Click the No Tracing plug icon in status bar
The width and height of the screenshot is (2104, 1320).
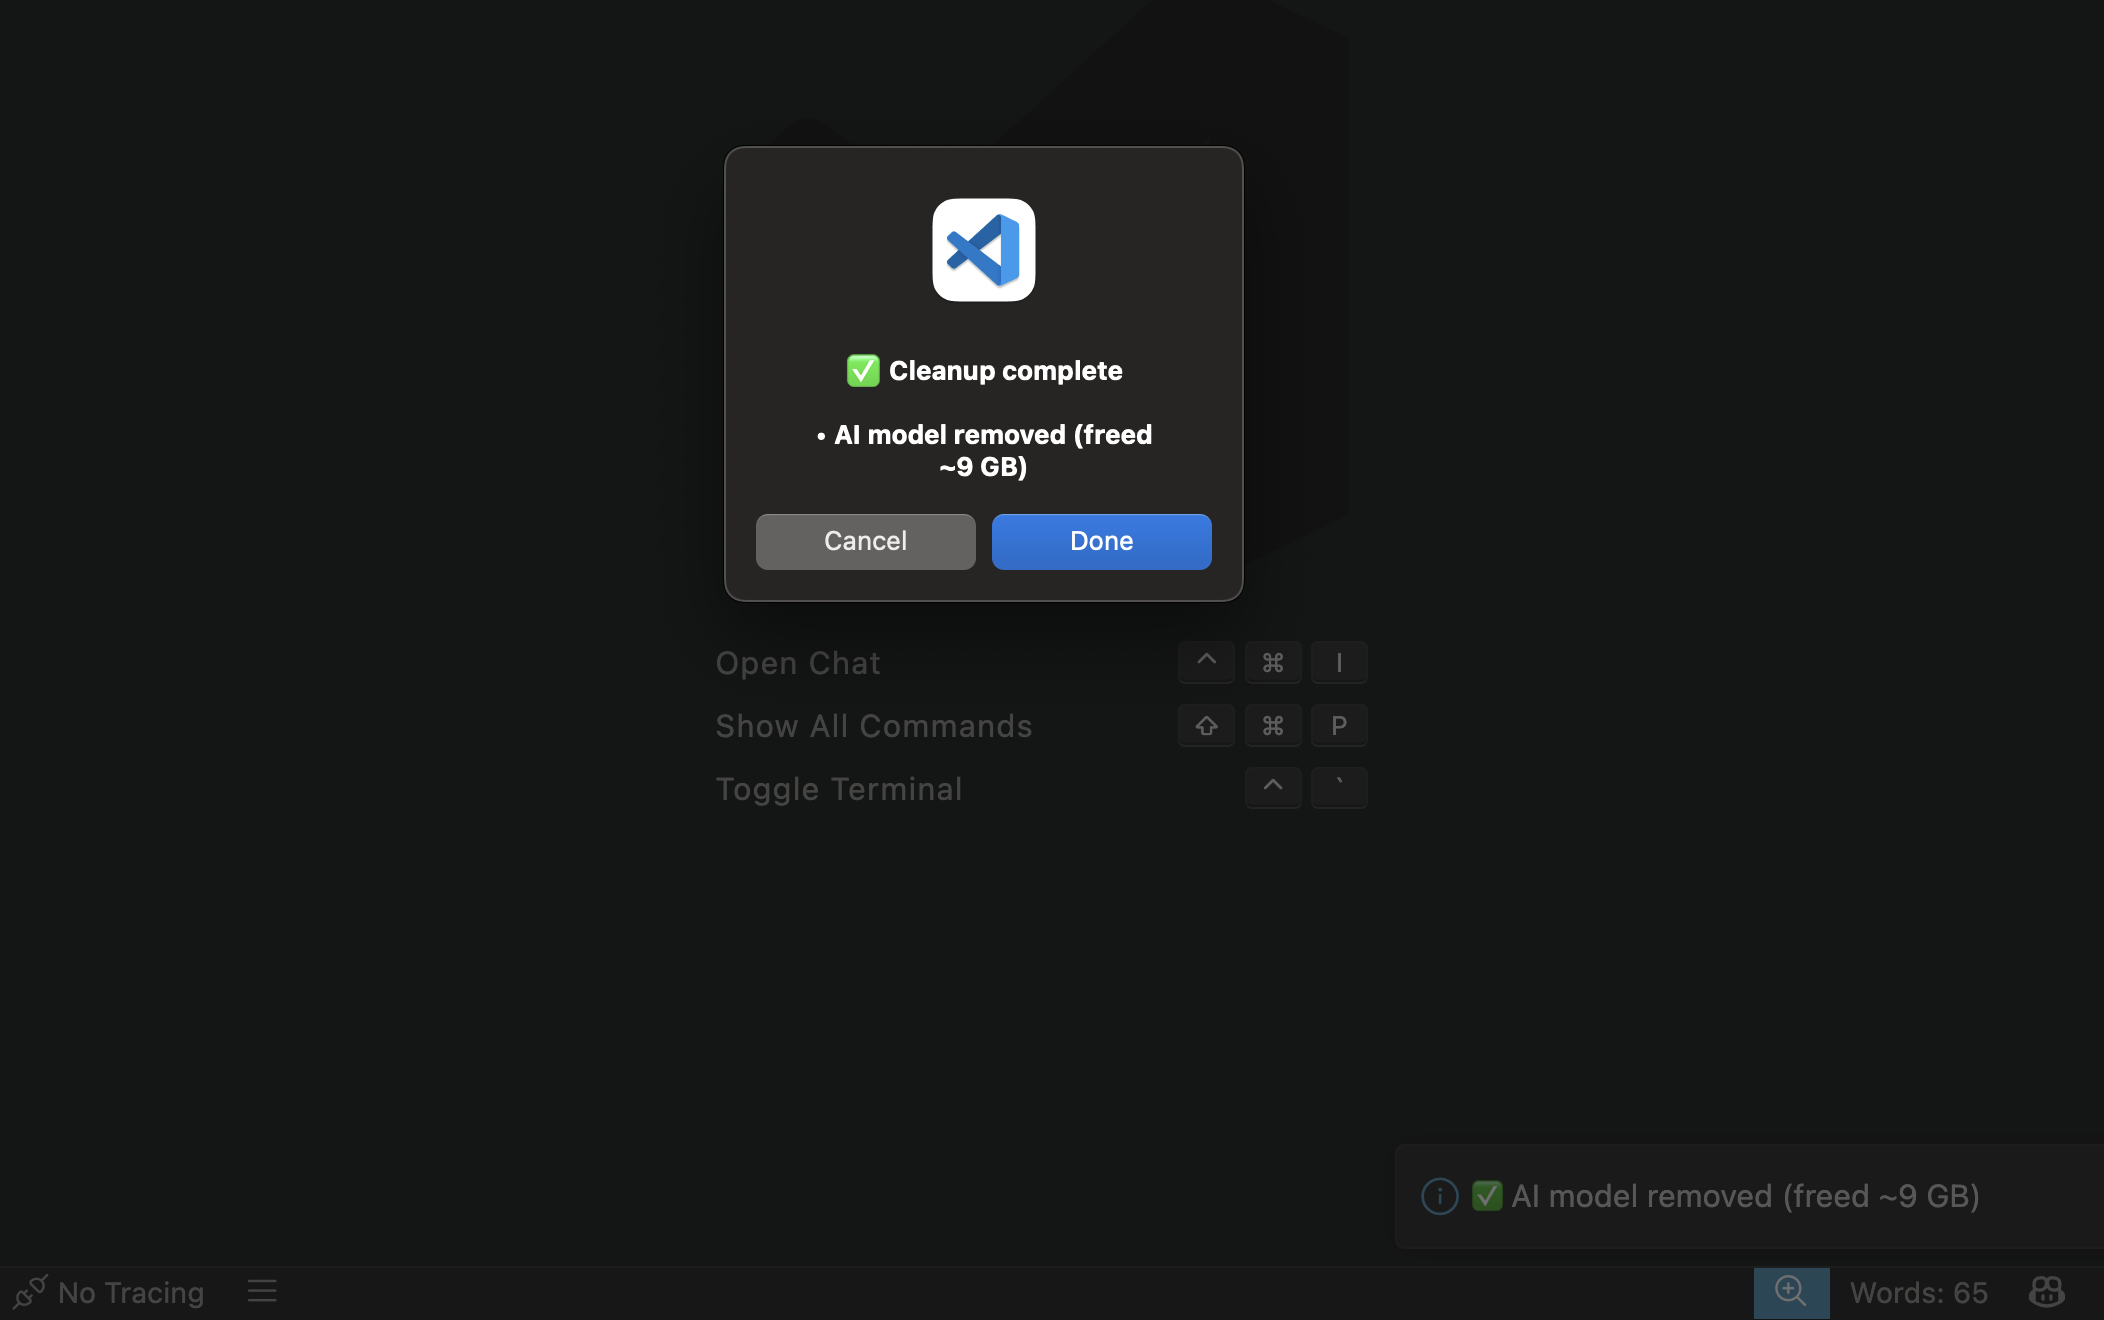click(30, 1292)
